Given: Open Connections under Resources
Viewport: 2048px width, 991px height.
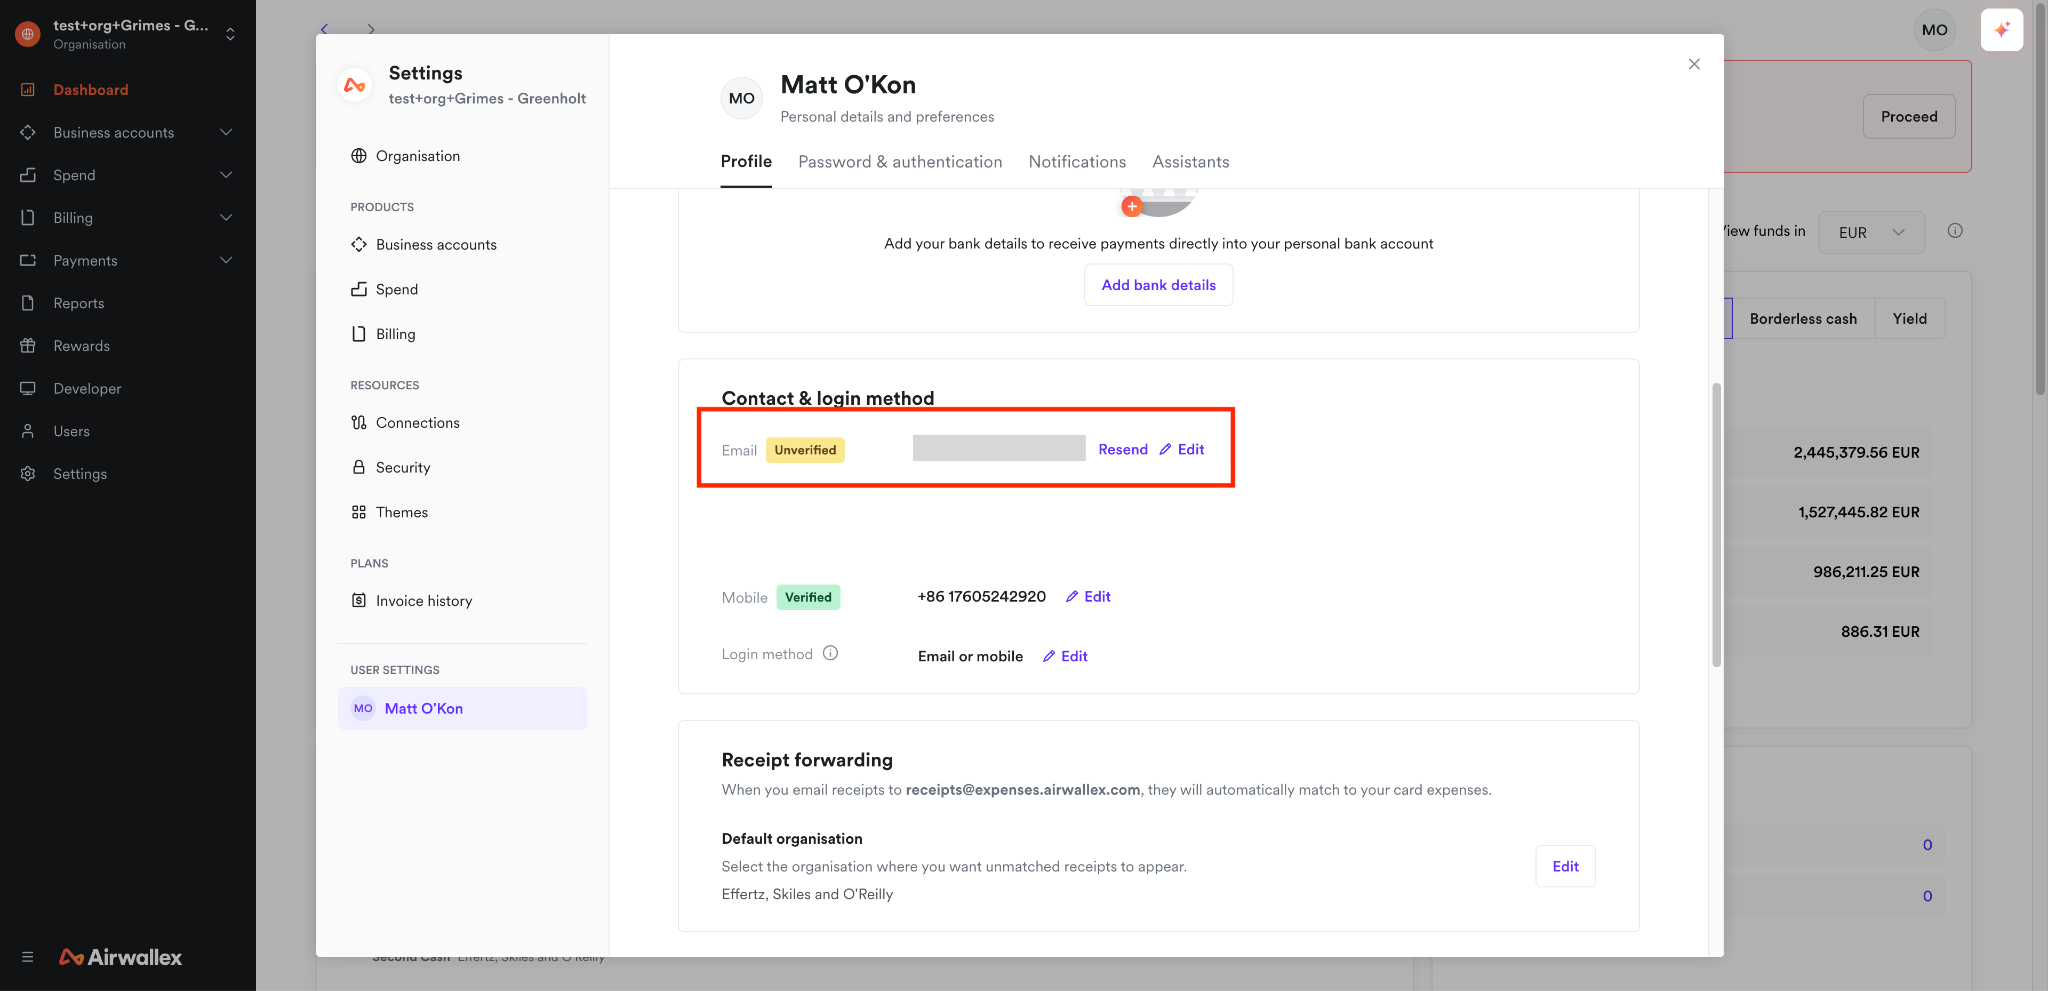Looking at the screenshot, I should click(x=418, y=423).
